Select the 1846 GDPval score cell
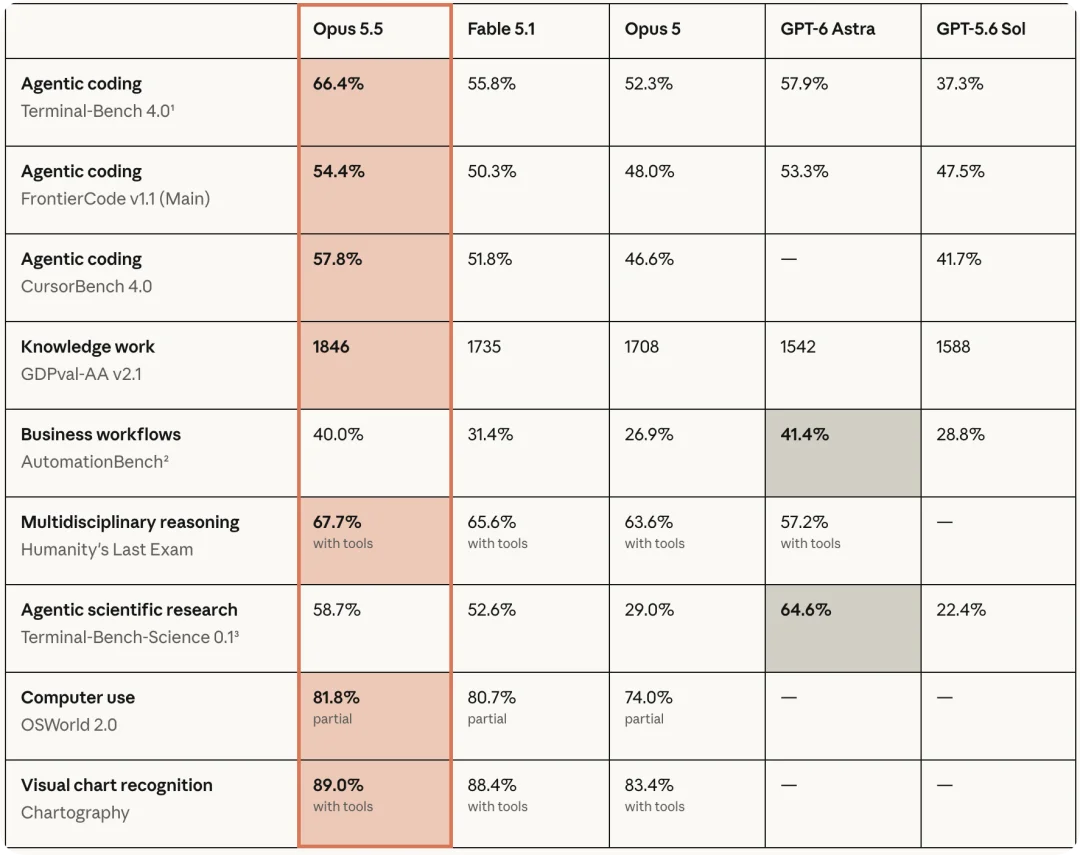 375,365
